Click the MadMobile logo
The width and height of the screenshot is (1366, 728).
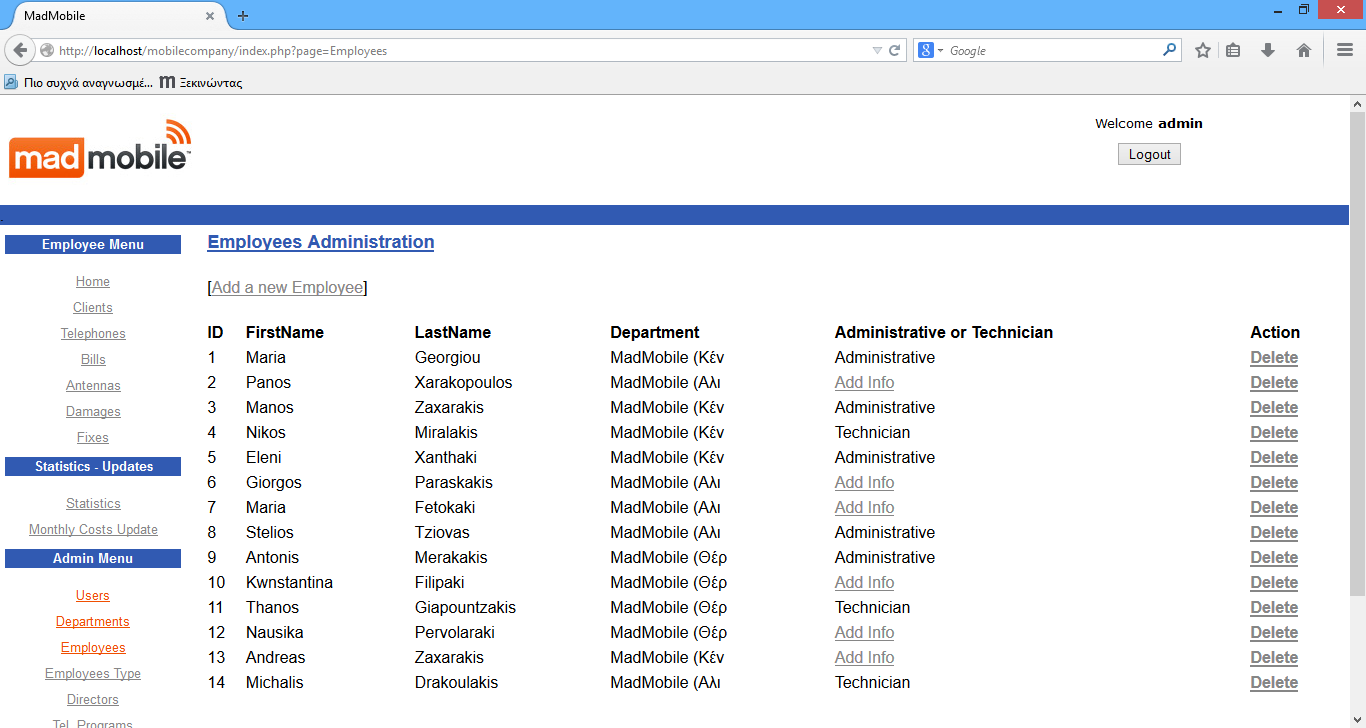[x=100, y=149]
